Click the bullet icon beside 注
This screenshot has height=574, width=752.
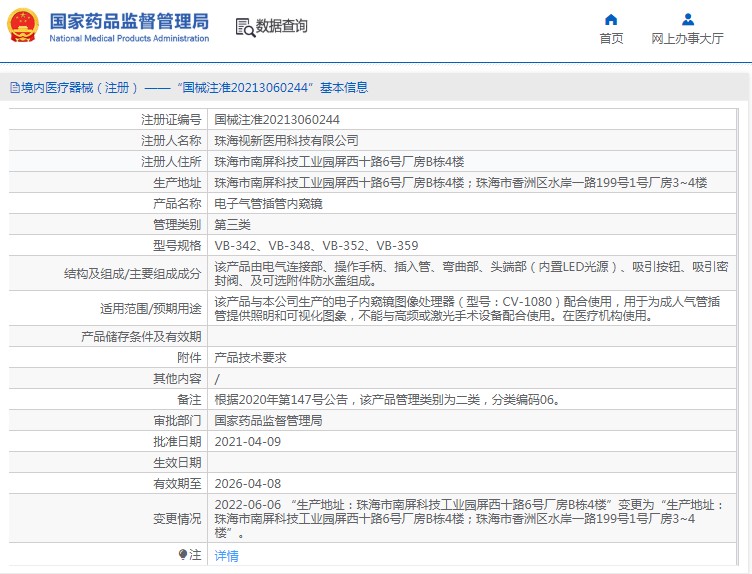point(182,554)
